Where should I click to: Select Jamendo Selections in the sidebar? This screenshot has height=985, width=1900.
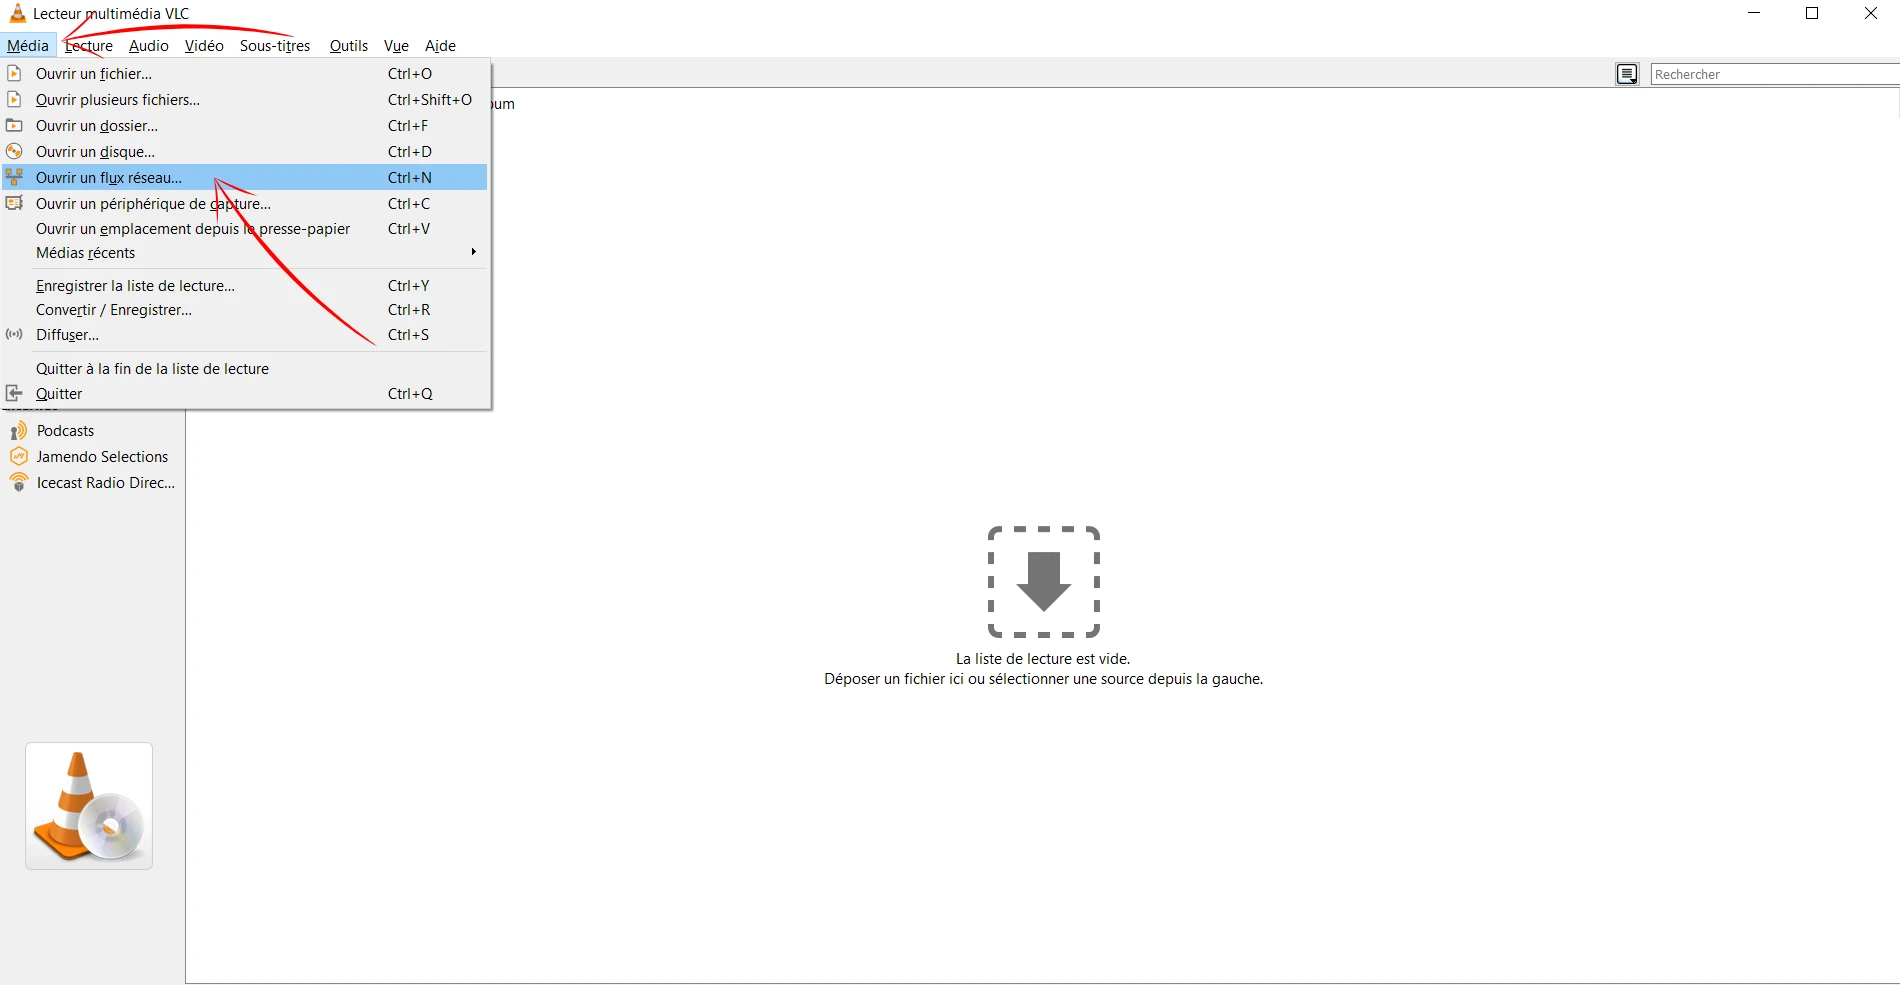92,456
